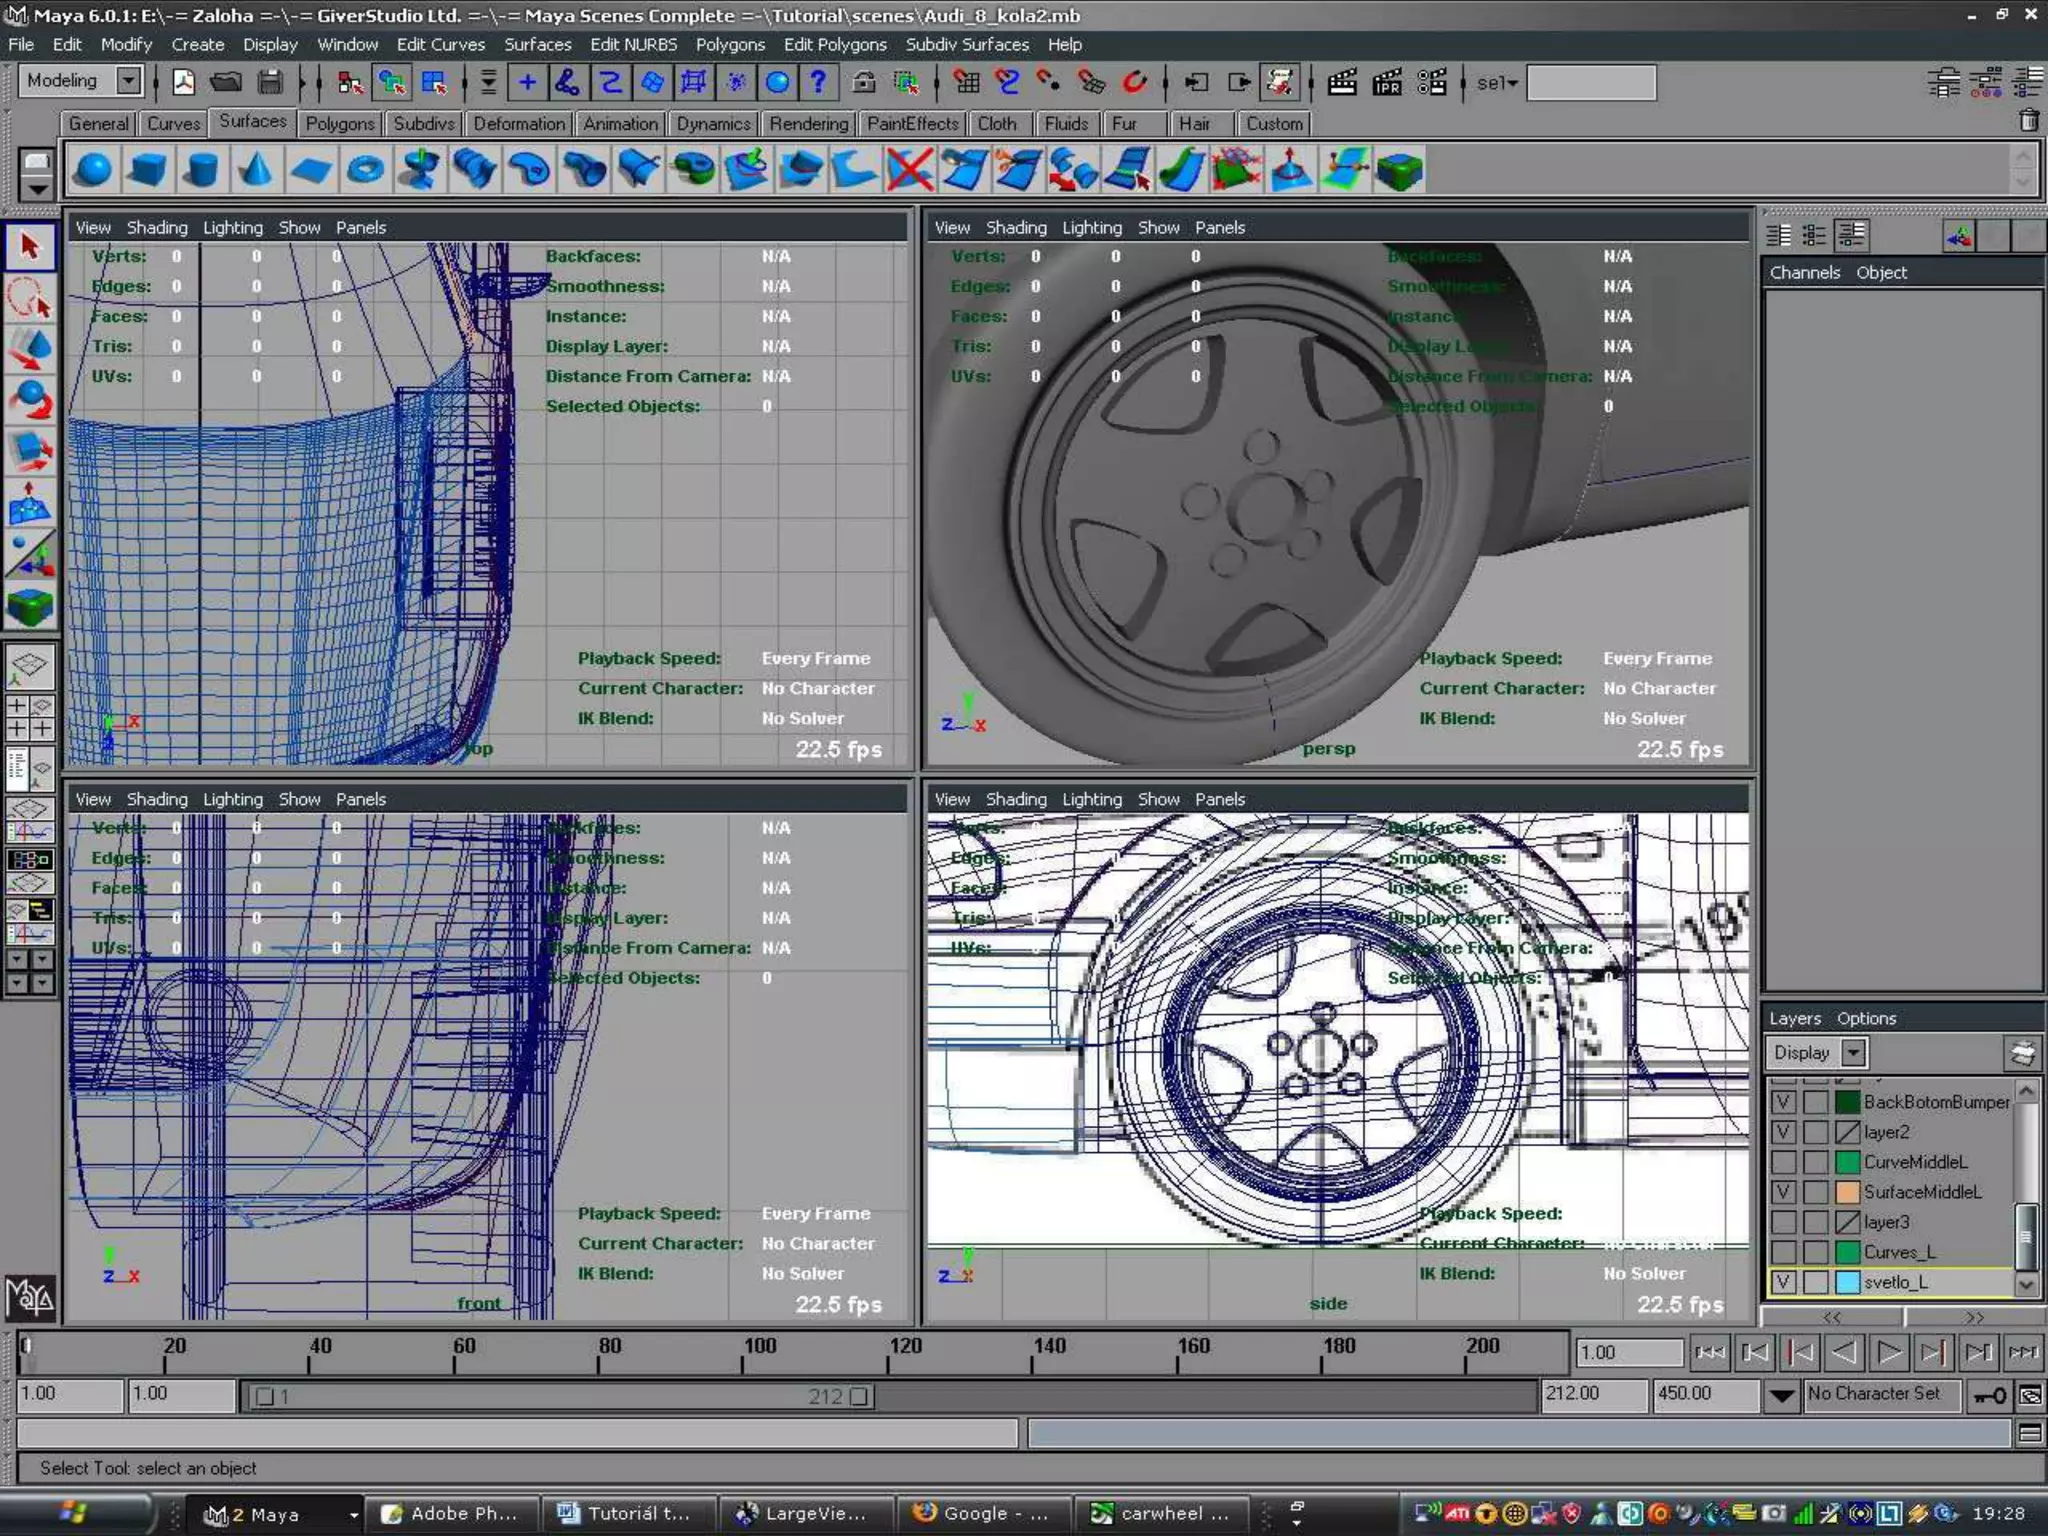Toggle visibility box of svetlo_L layer

tap(1783, 1282)
